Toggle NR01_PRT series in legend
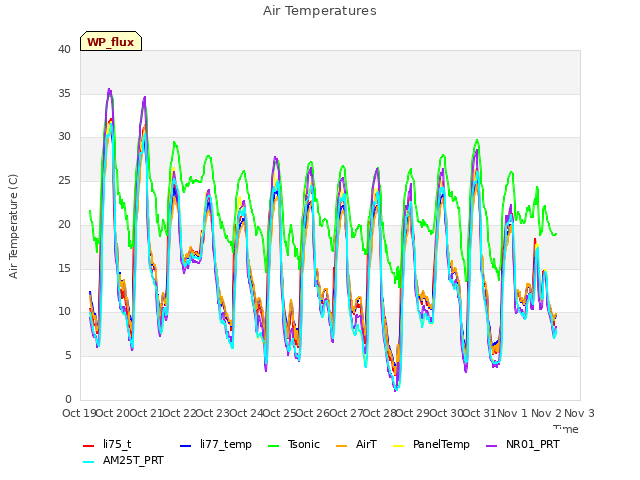The height and width of the screenshot is (480, 640). (523, 444)
